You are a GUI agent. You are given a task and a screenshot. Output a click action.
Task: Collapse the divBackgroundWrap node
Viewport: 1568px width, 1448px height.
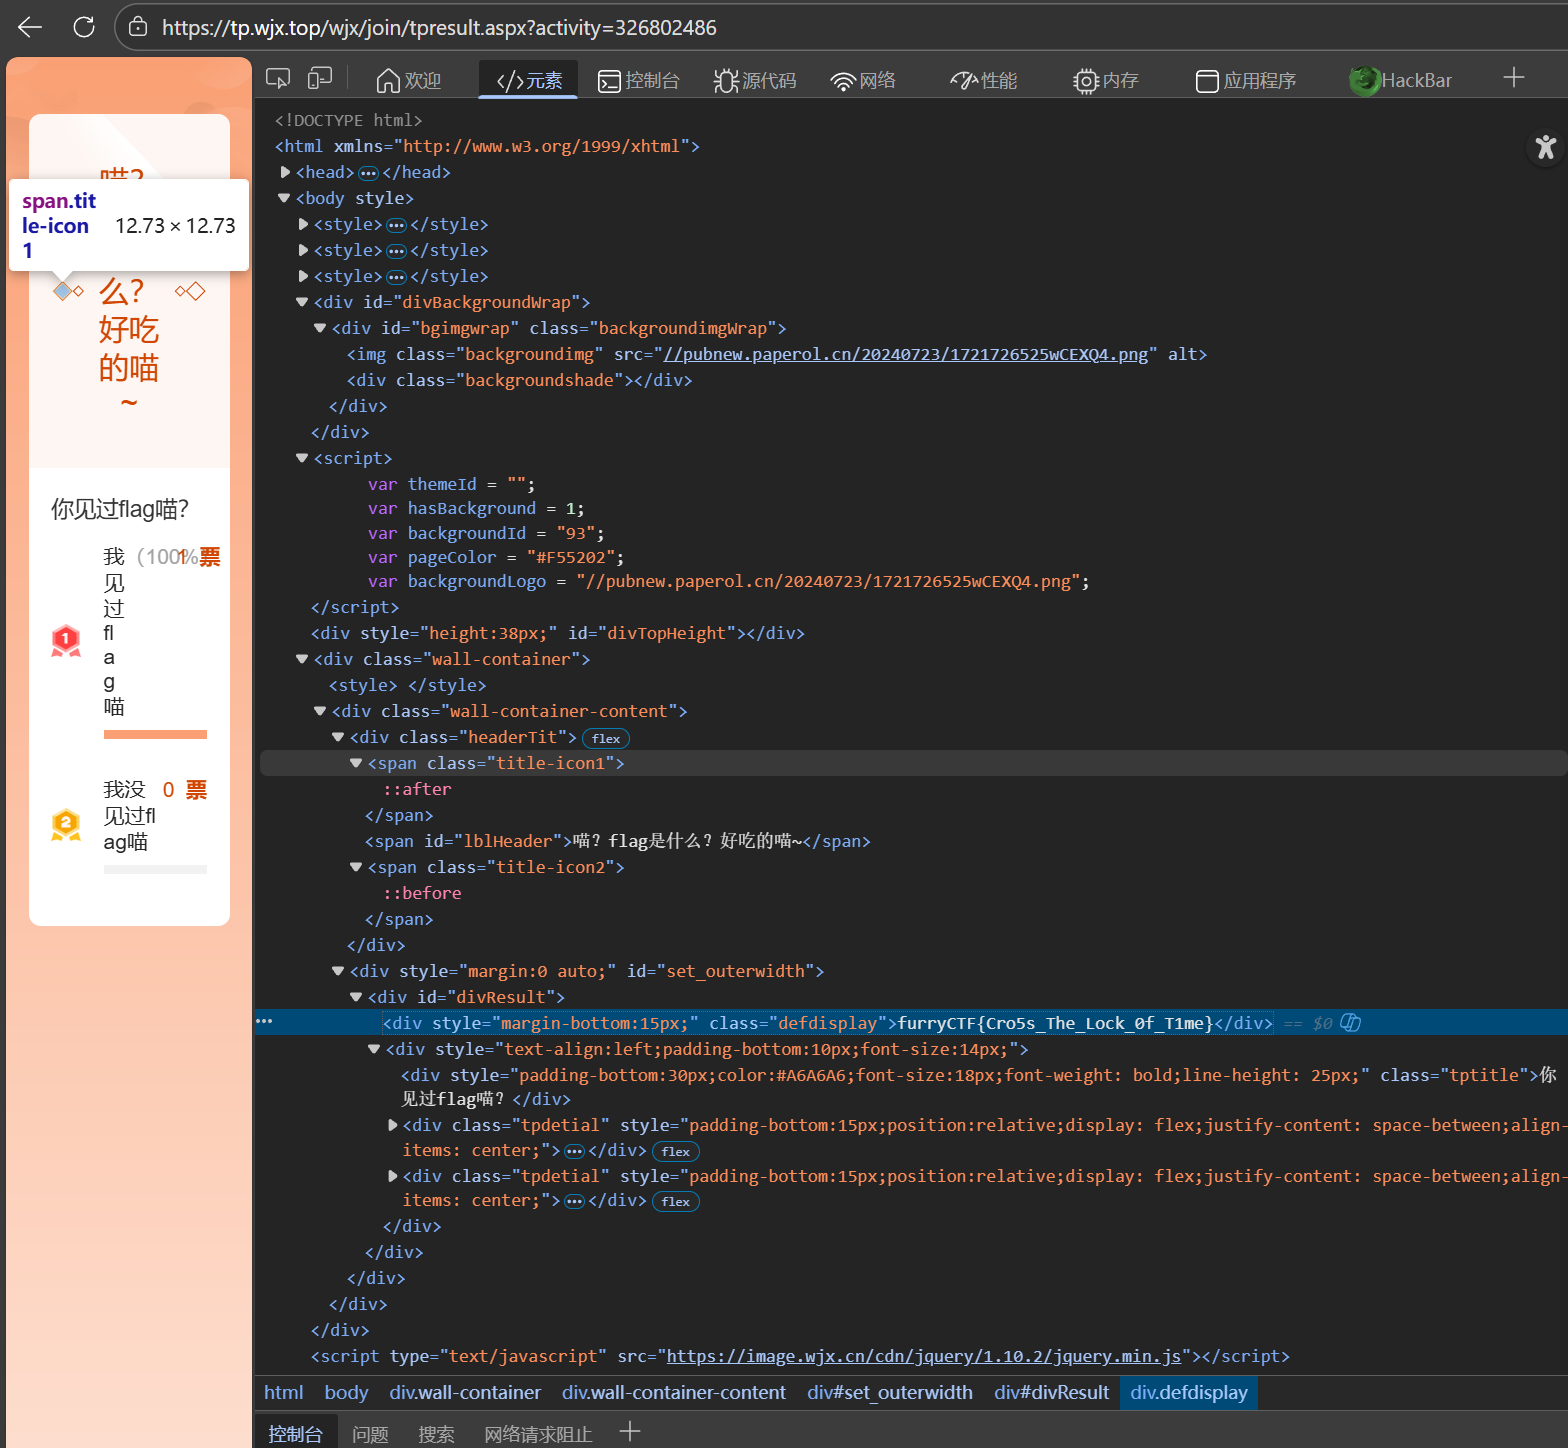click(302, 302)
